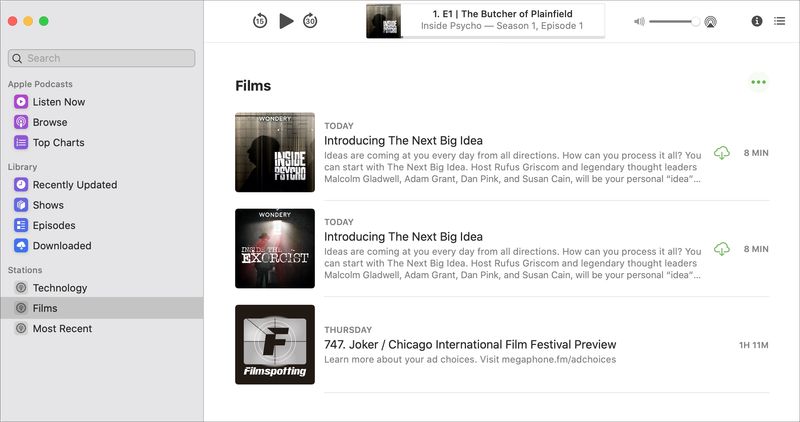This screenshot has width=800, height=422.
Task: Click into the Search field
Action: tap(102, 58)
